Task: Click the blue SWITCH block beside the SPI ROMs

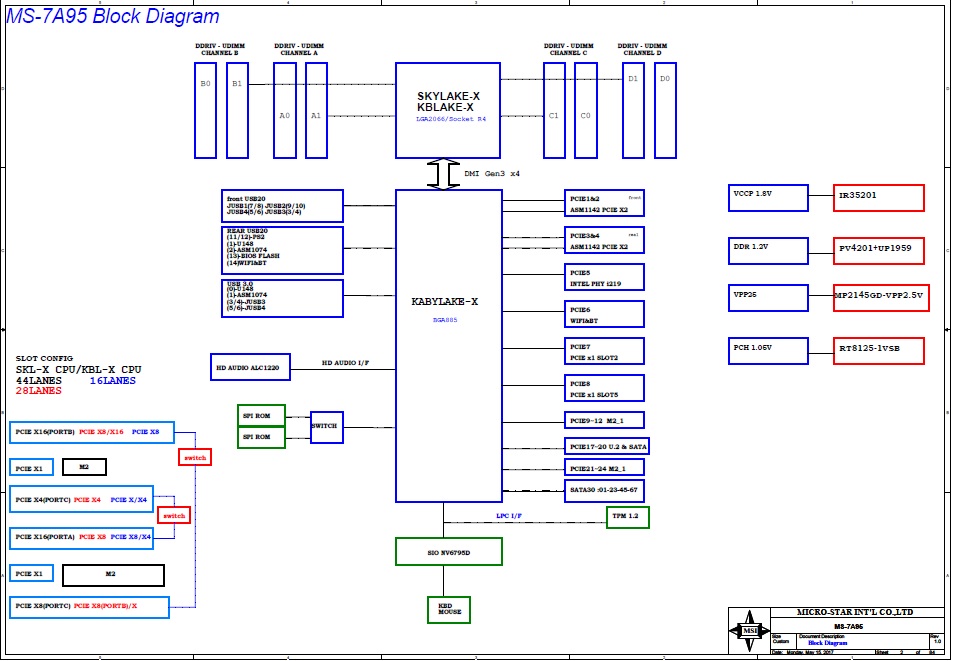Action: coord(326,427)
